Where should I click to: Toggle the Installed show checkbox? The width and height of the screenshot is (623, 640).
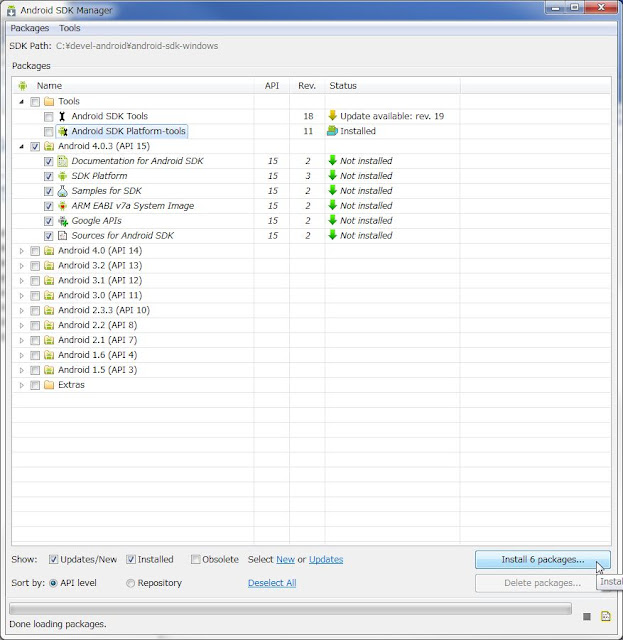click(131, 560)
